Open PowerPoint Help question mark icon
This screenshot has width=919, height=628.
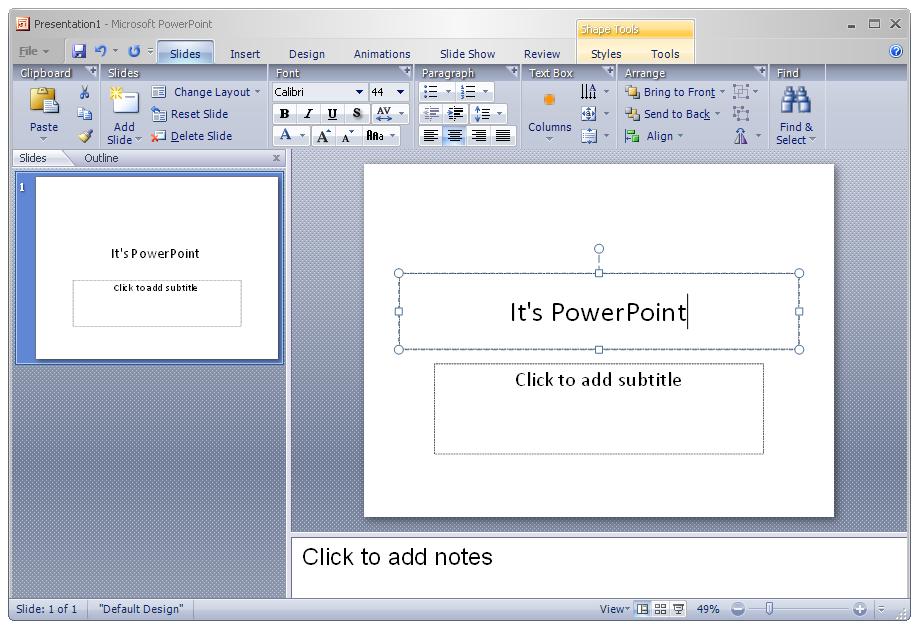tap(896, 51)
